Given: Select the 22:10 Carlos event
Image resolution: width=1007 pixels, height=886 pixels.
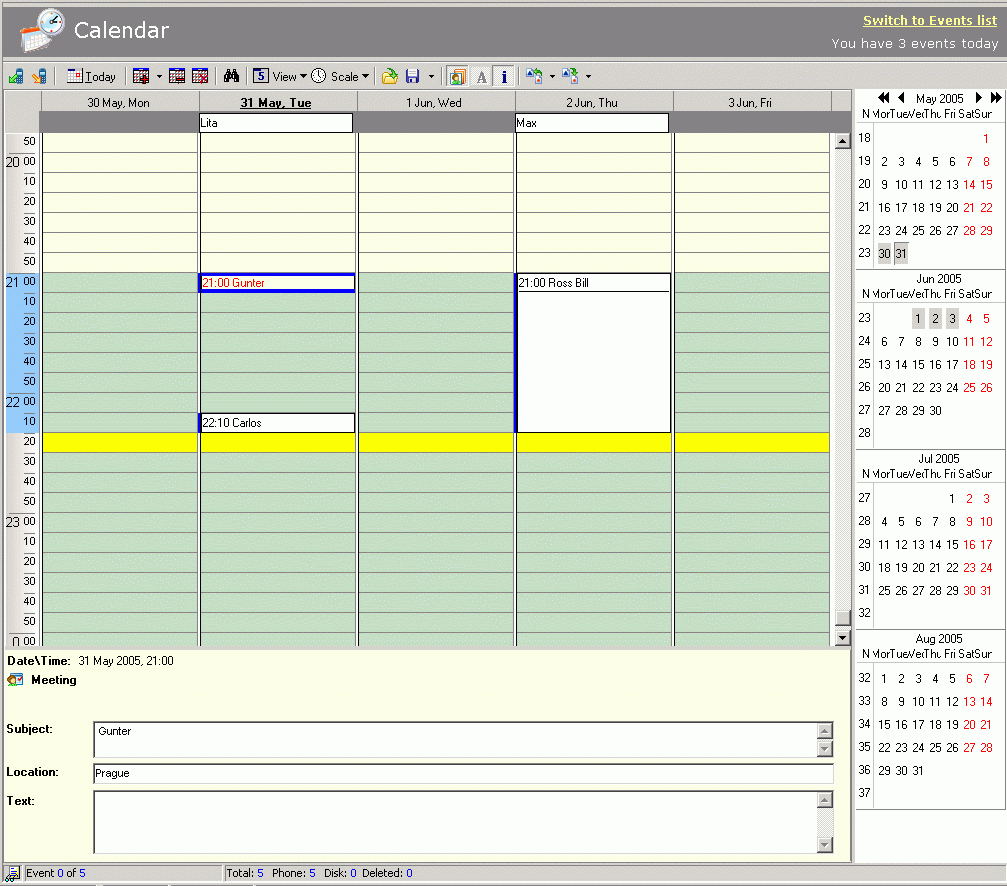Looking at the screenshot, I should pos(277,422).
